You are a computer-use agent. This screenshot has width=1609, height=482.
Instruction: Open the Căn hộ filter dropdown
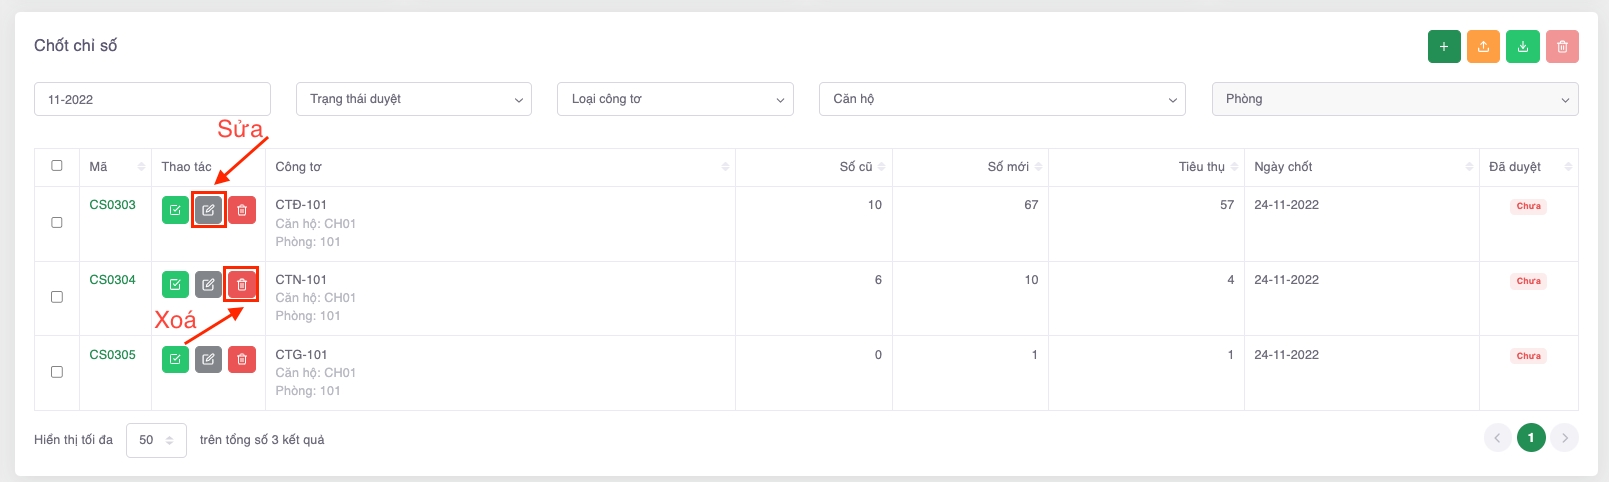1001,99
